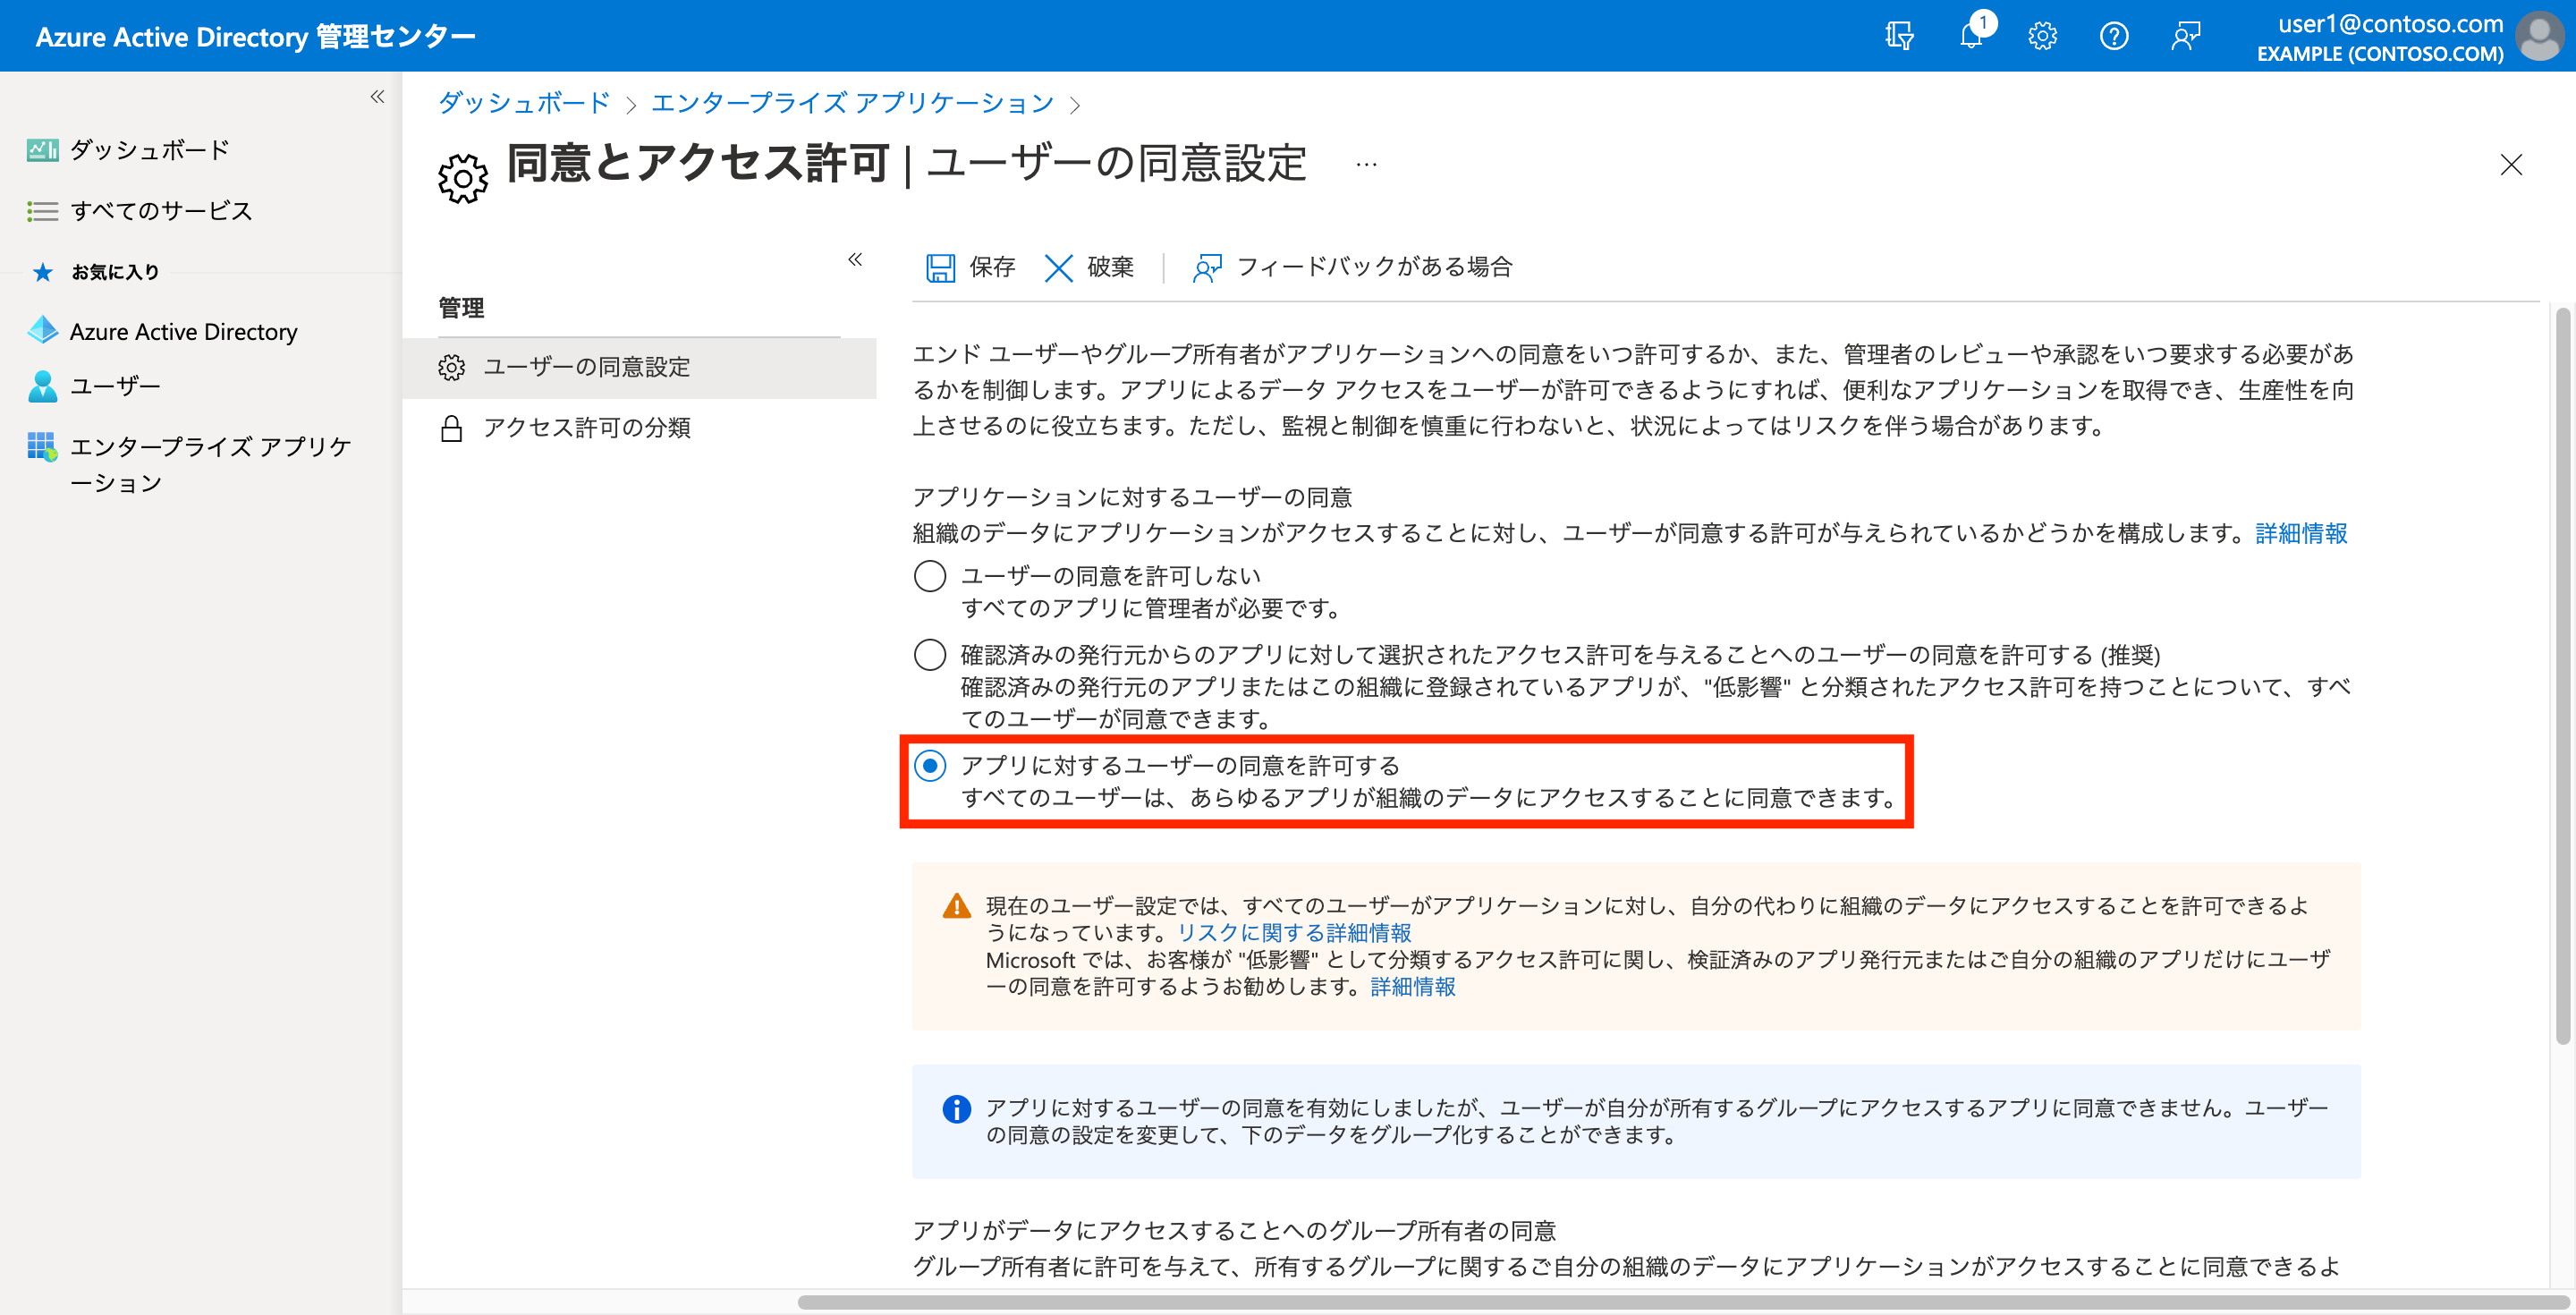Screen dimensions: 2576x1315
Task: Click the フィードバックがある場合 feedback icon
Action: pyautogui.click(x=1207, y=268)
